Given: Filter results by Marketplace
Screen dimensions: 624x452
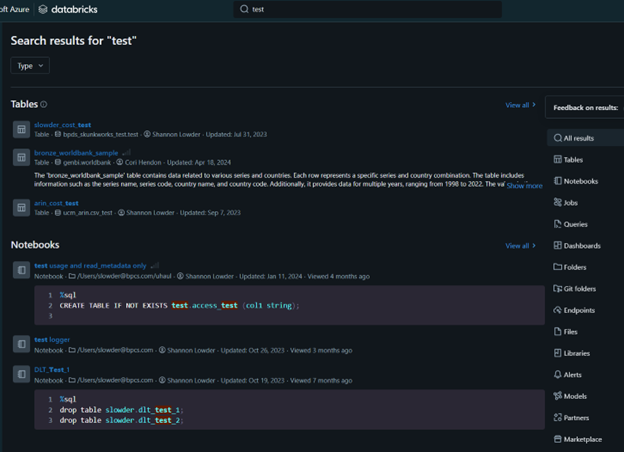Looking at the screenshot, I should point(578,439).
